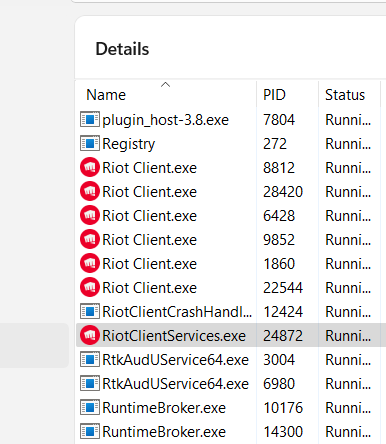Click RuntimeBroker.exe icon with PID 10176
The width and height of the screenshot is (386, 444).
coord(90,407)
